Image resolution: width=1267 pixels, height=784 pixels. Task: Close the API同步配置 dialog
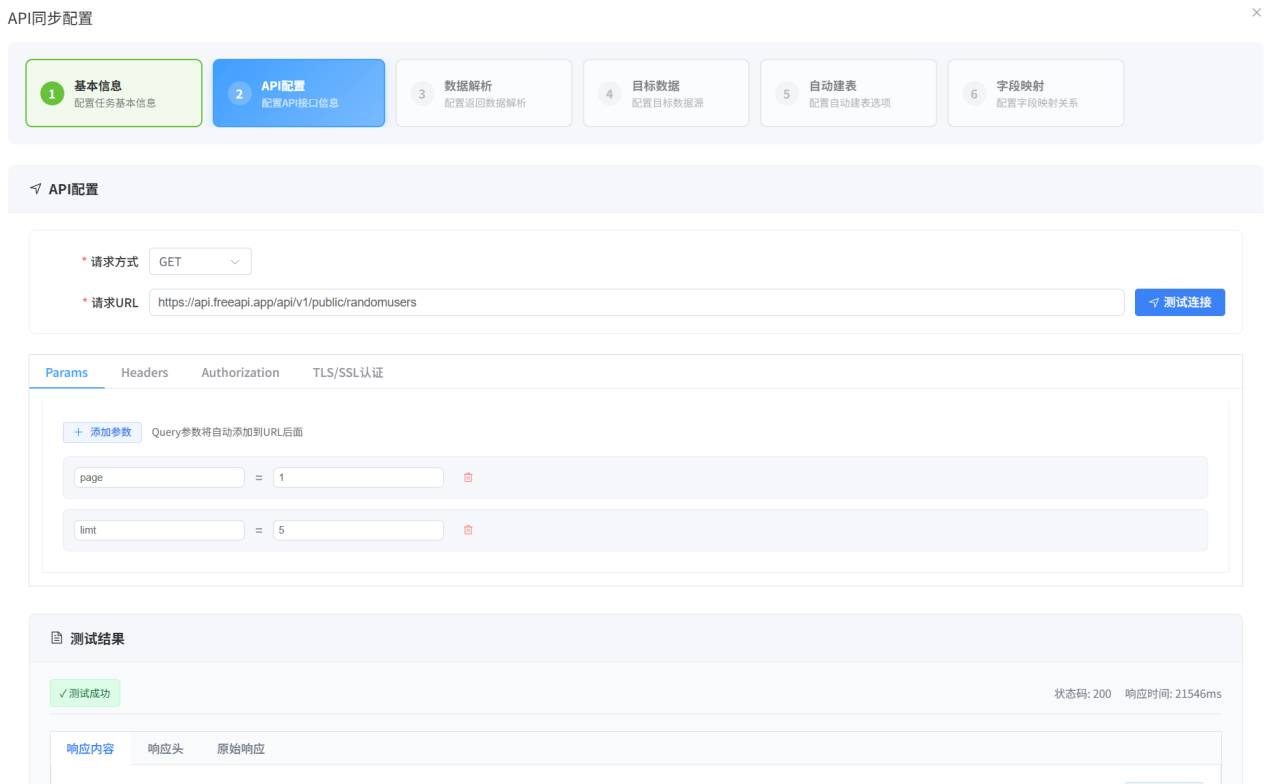1256,12
